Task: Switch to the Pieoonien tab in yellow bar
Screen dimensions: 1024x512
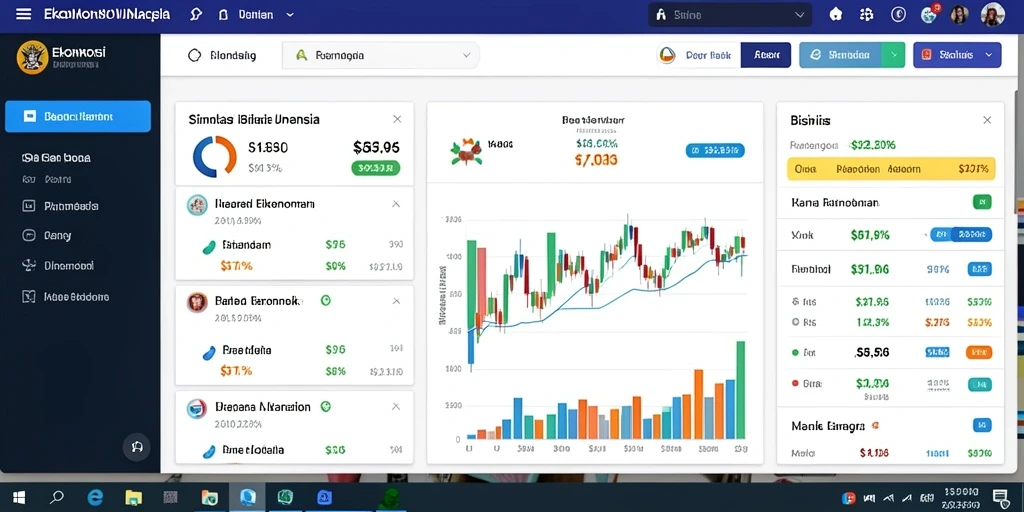Action: click(x=857, y=169)
